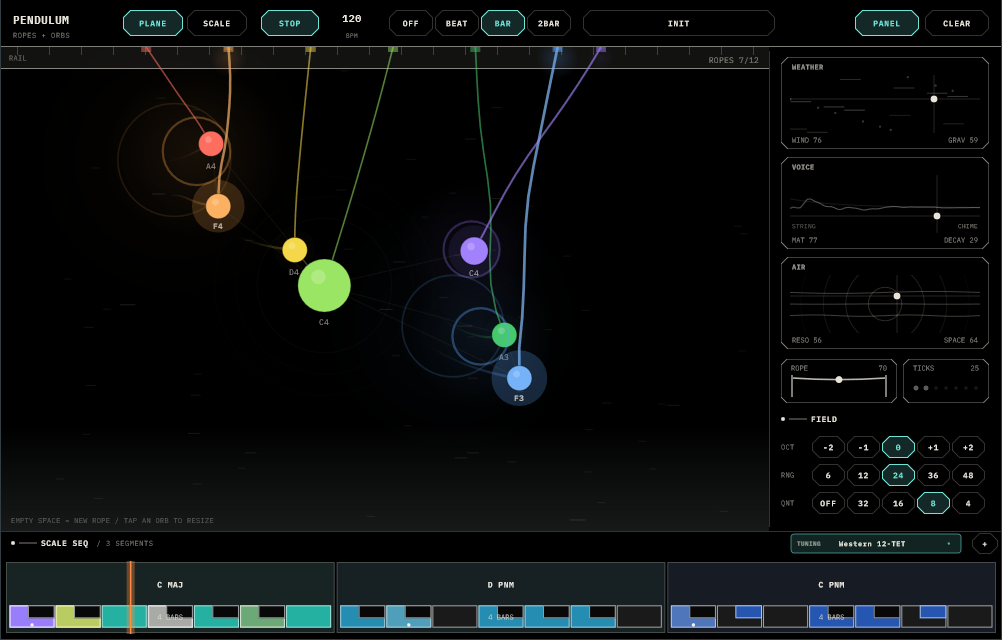Click the blue rope anchor on the rail
Screen dimensions: 1002x640
[x=557, y=49]
